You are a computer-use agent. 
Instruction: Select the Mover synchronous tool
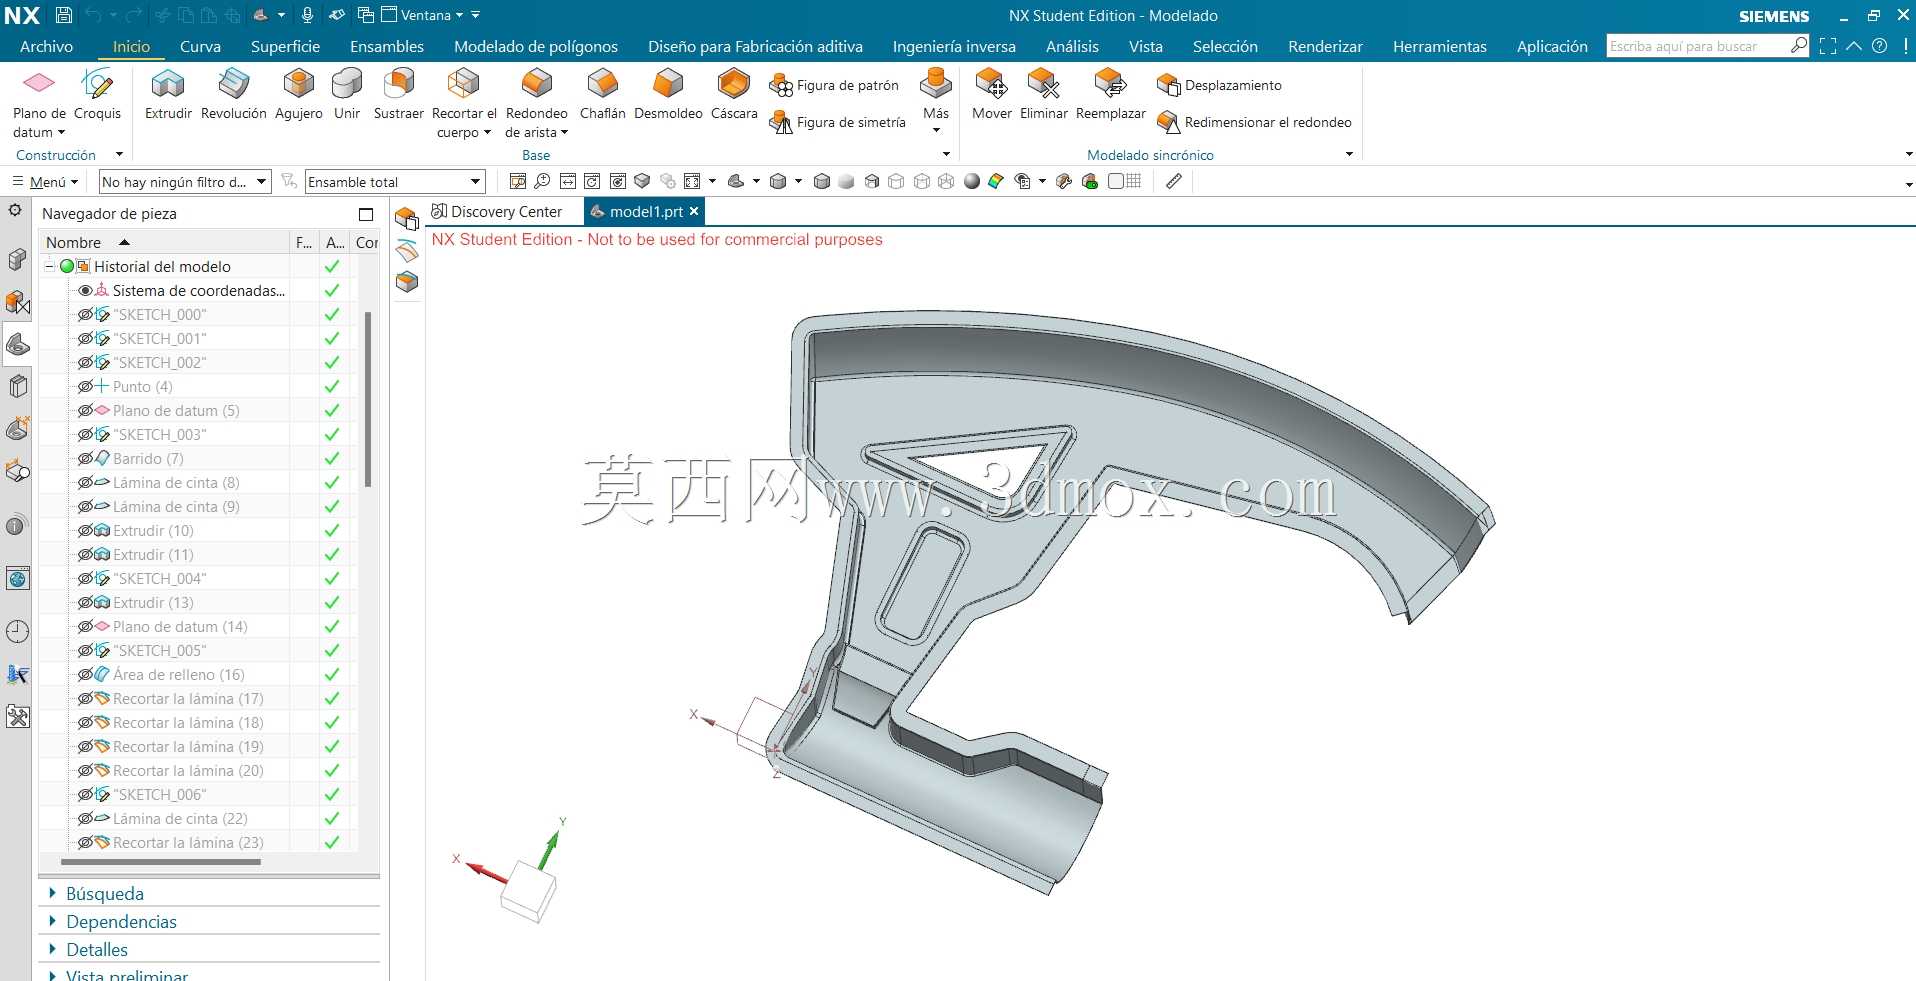991,94
